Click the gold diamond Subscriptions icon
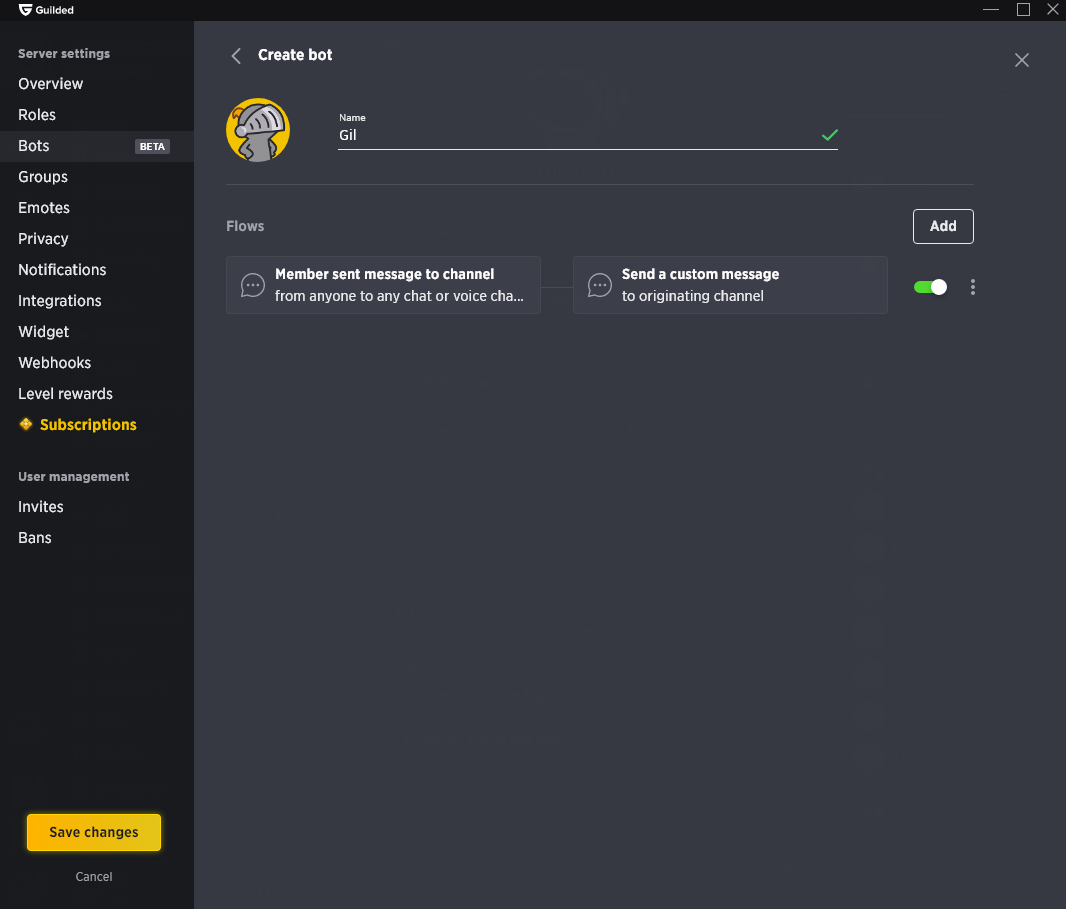Viewport: 1066px width, 909px height. click(x=26, y=424)
